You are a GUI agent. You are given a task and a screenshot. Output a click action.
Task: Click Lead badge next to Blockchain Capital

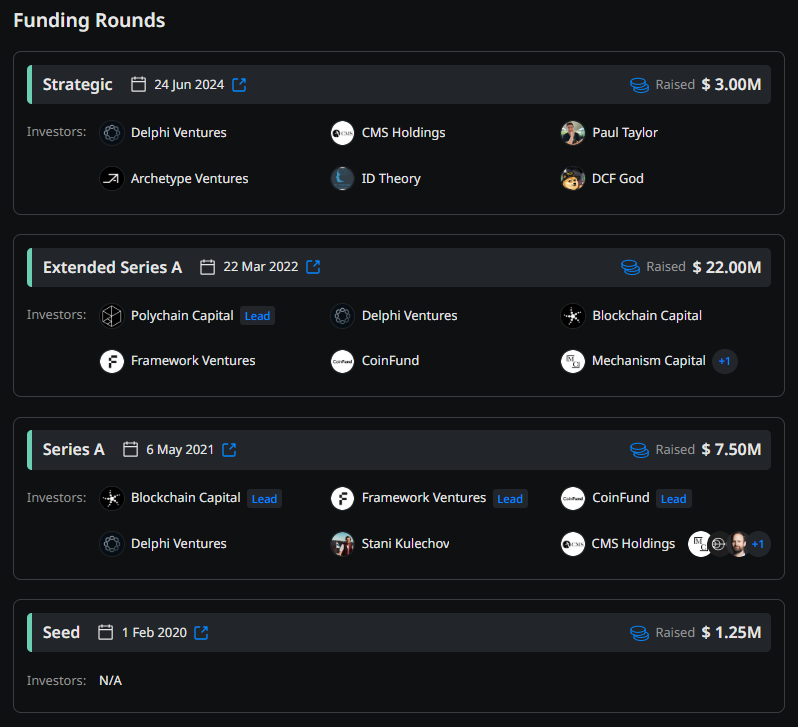pyautogui.click(x=265, y=499)
